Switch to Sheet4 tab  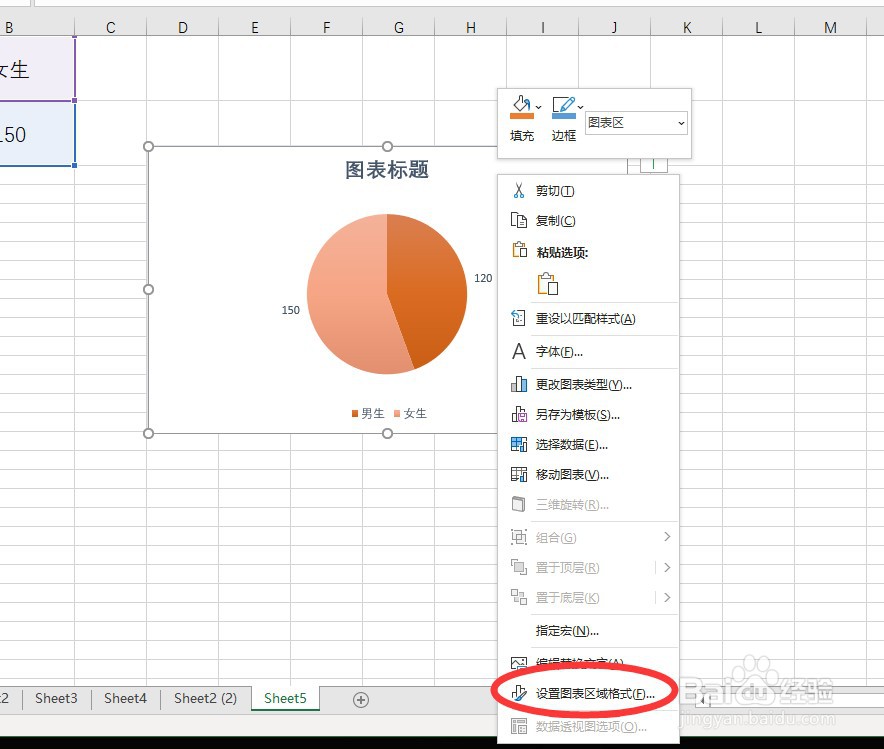[x=125, y=698]
